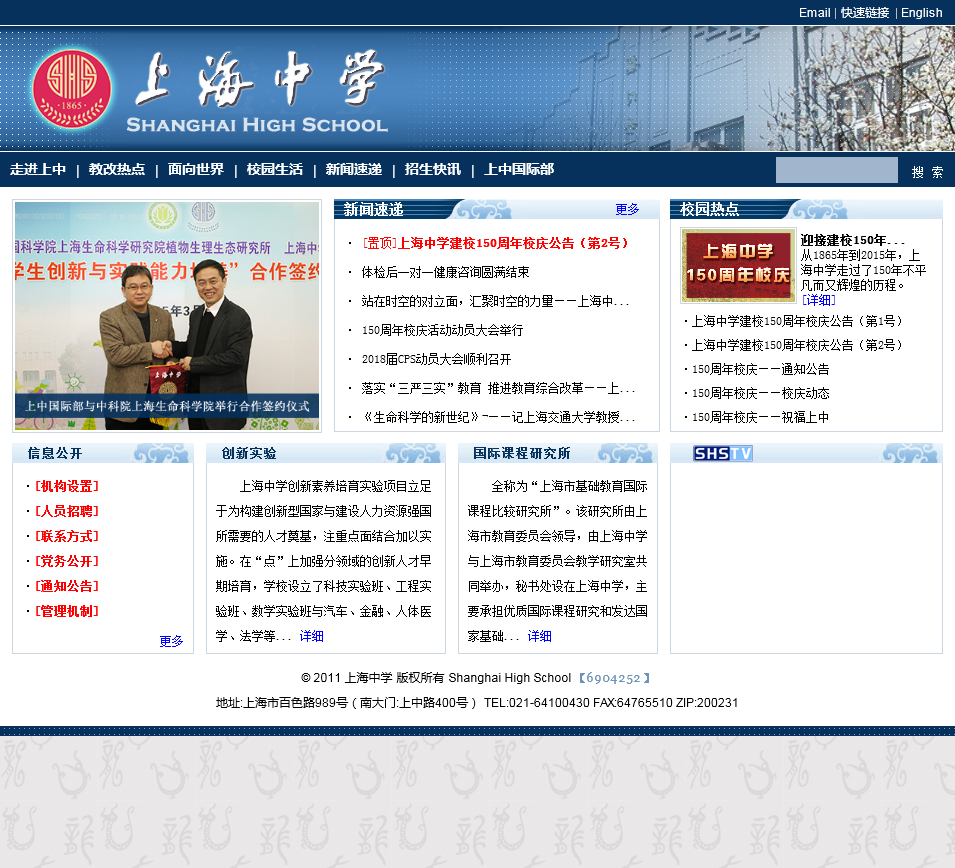Open [党务公开] under 信息公开
The width and height of the screenshot is (955, 868).
(x=66, y=561)
